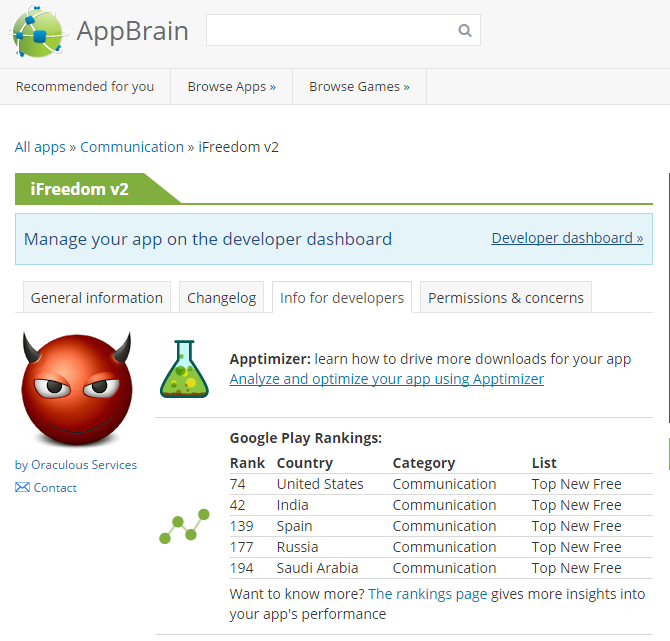Open the Communication breadcrumb link

click(132, 147)
